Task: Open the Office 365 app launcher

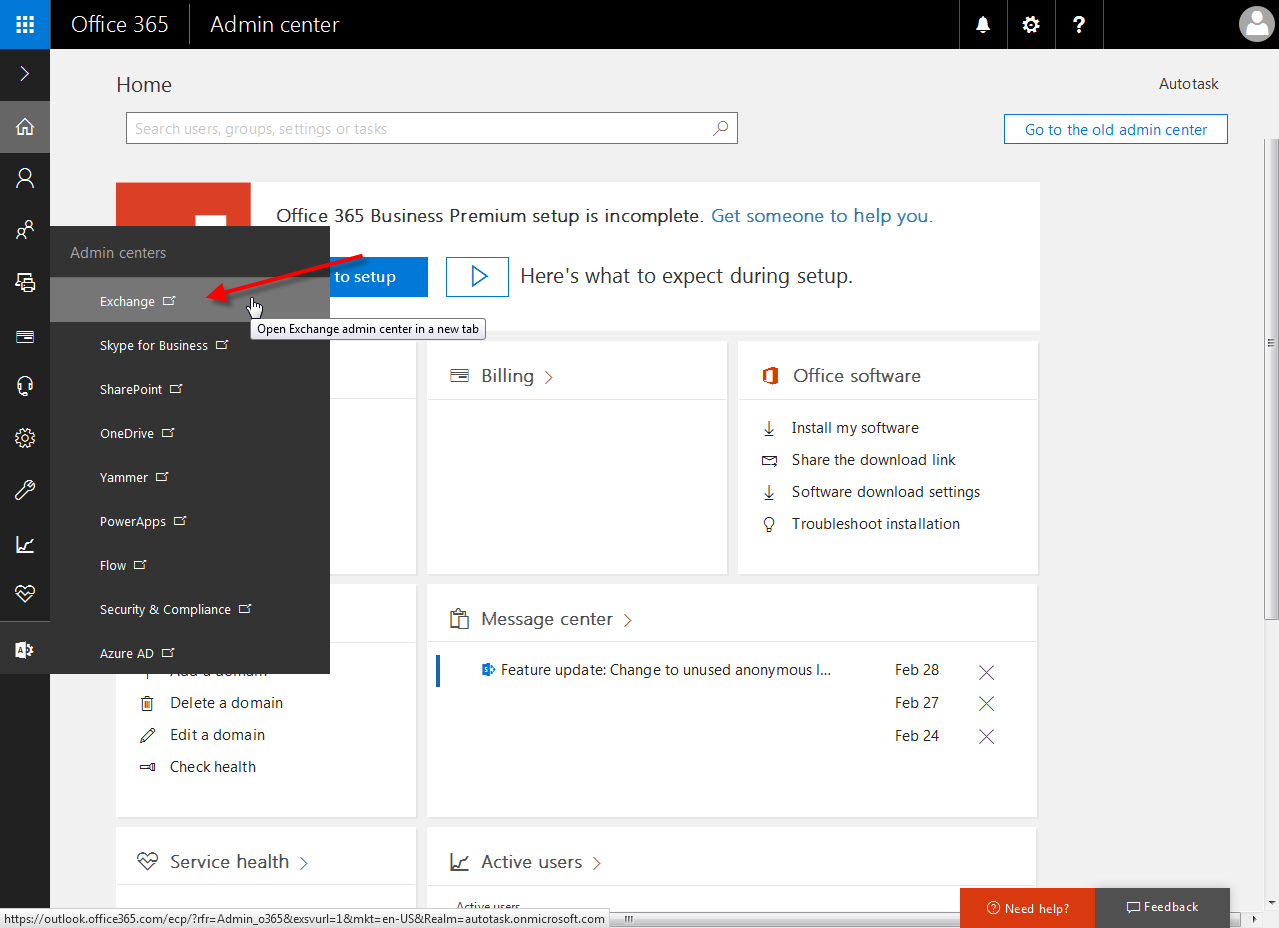Action: coord(23,24)
